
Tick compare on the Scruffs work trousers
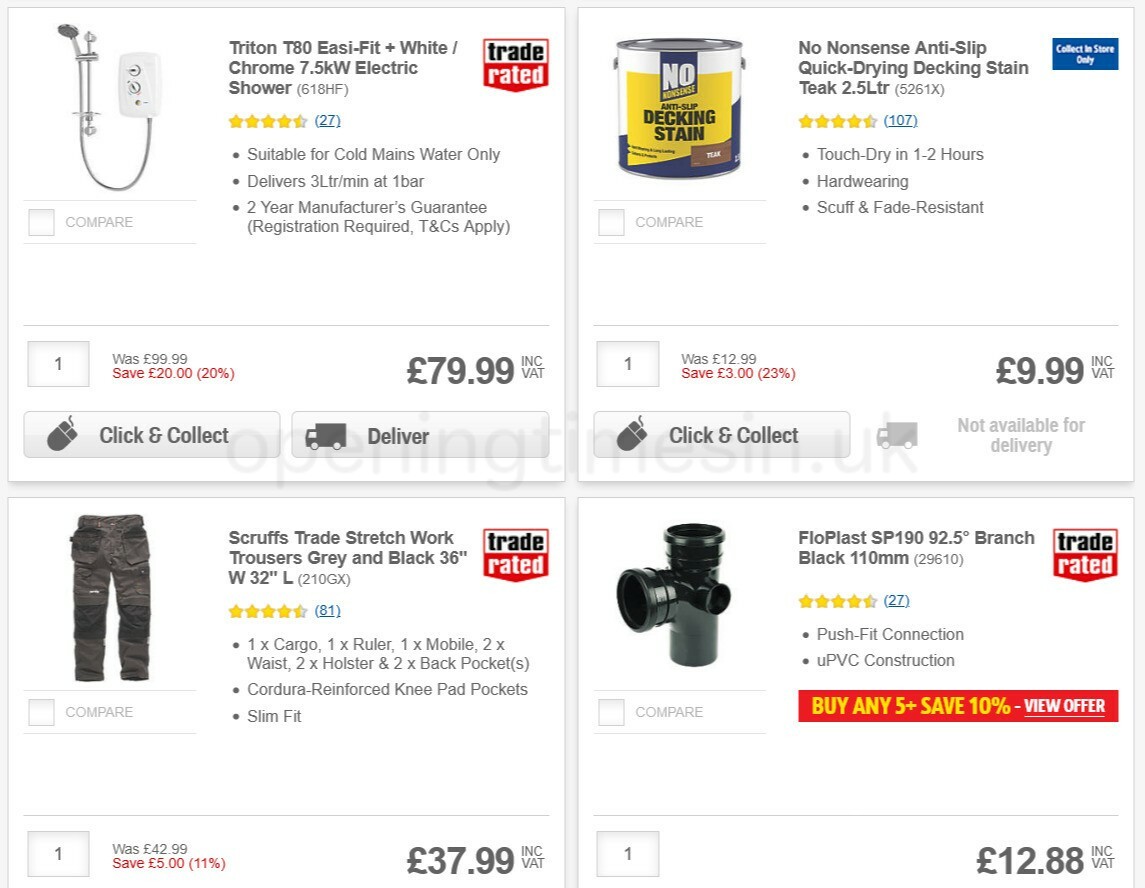click(x=41, y=712)
